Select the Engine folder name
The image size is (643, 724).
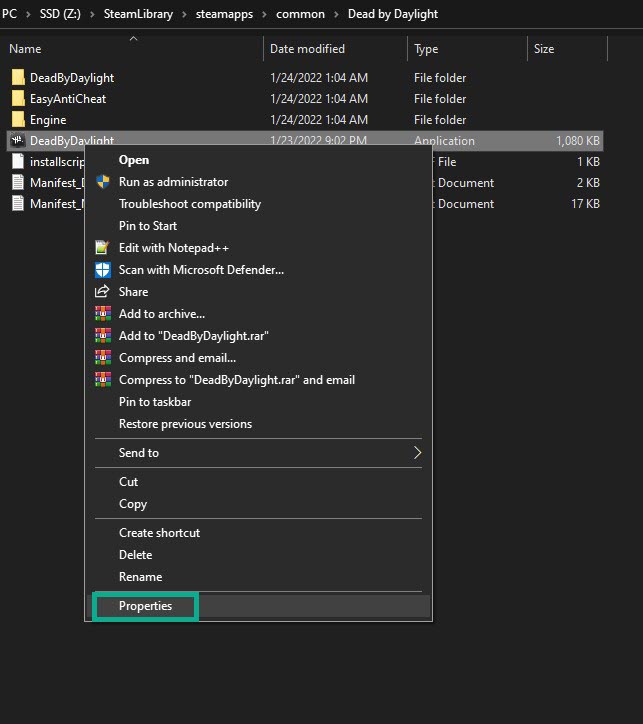(x=48, y=120)
